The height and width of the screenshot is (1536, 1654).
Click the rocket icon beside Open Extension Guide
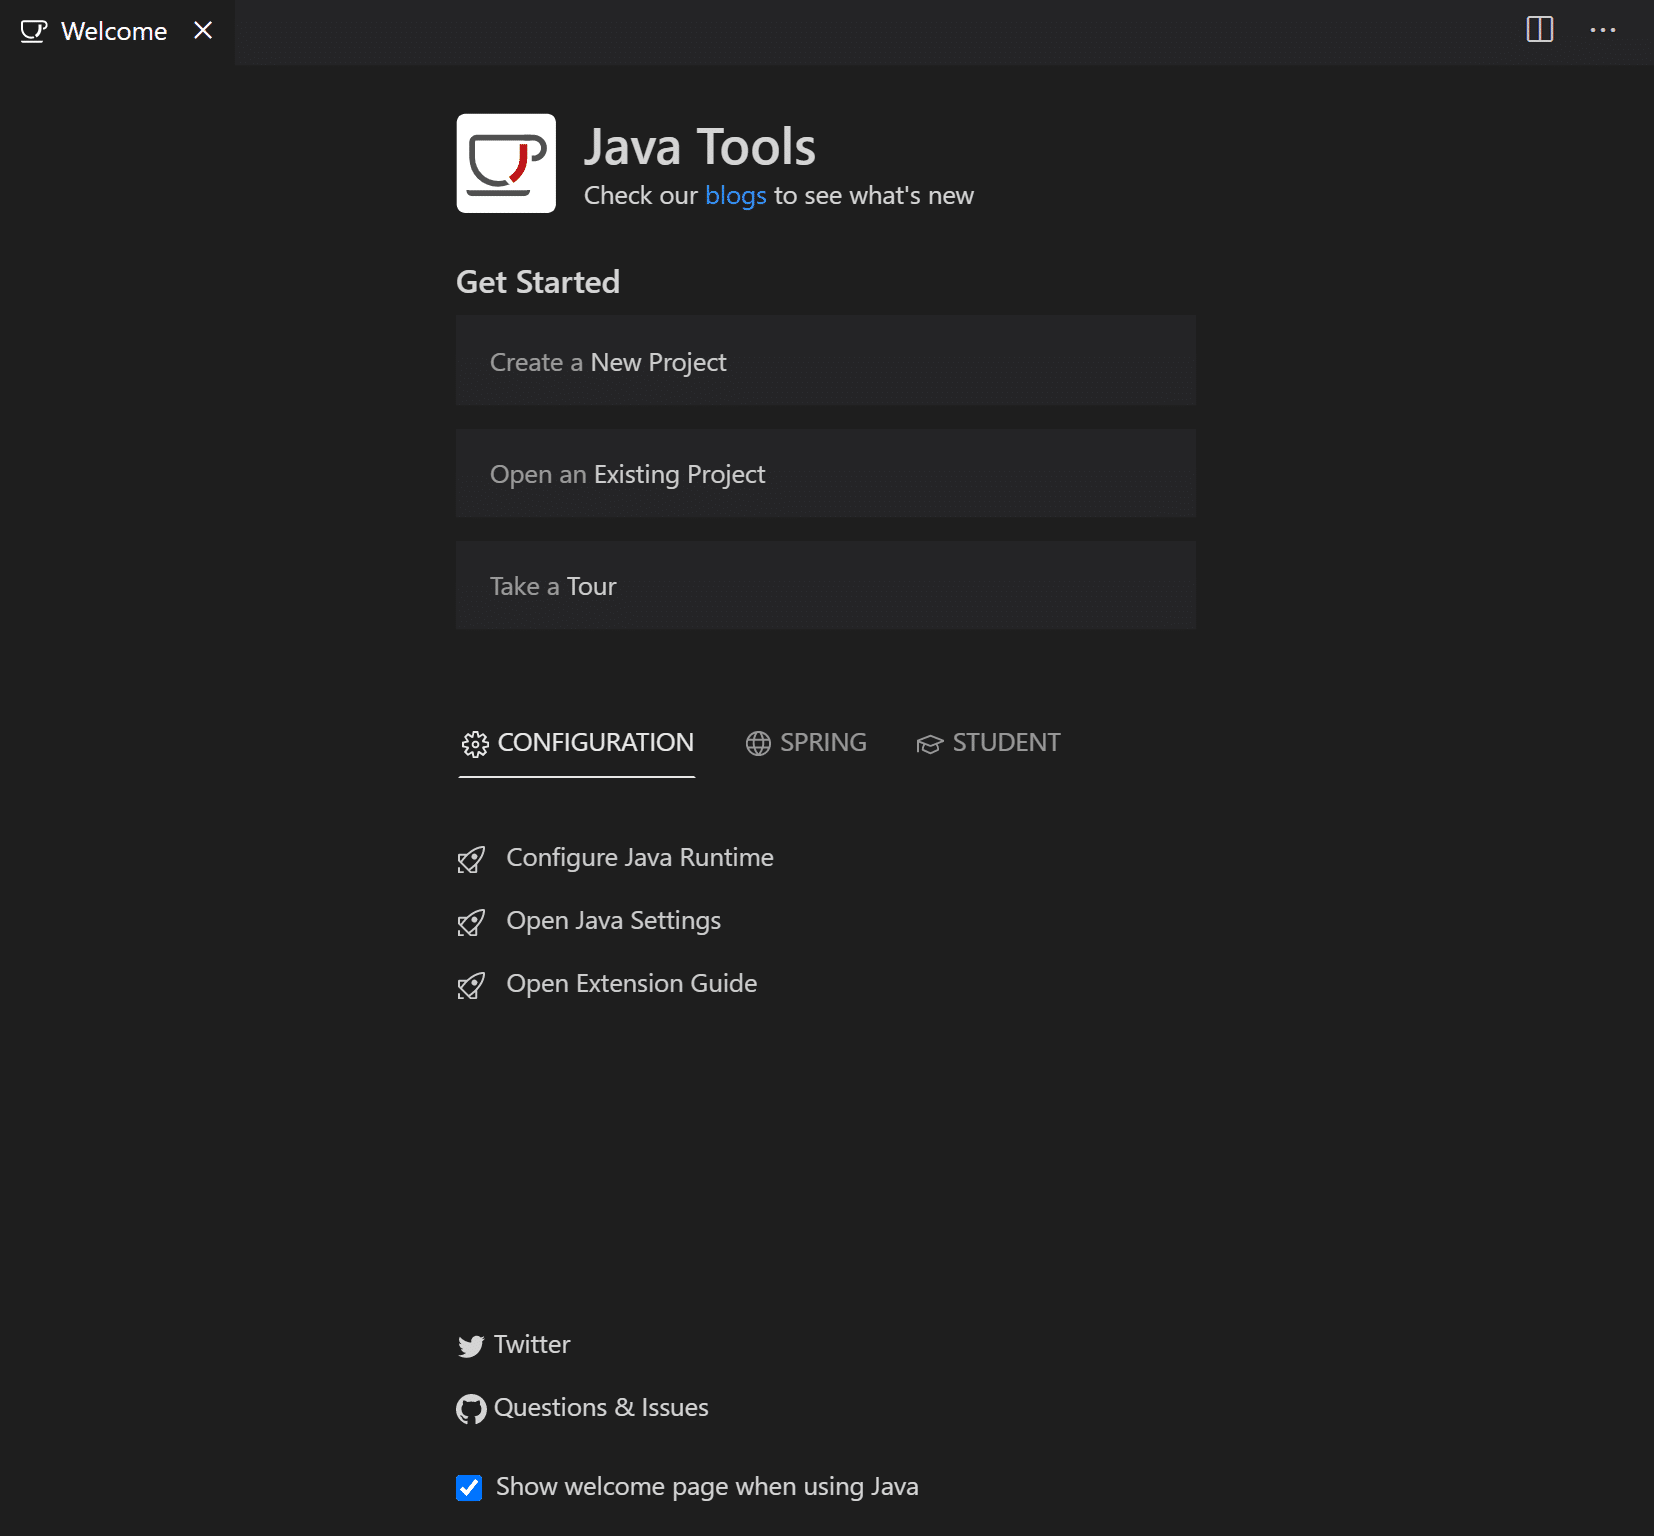click(471, 986)
